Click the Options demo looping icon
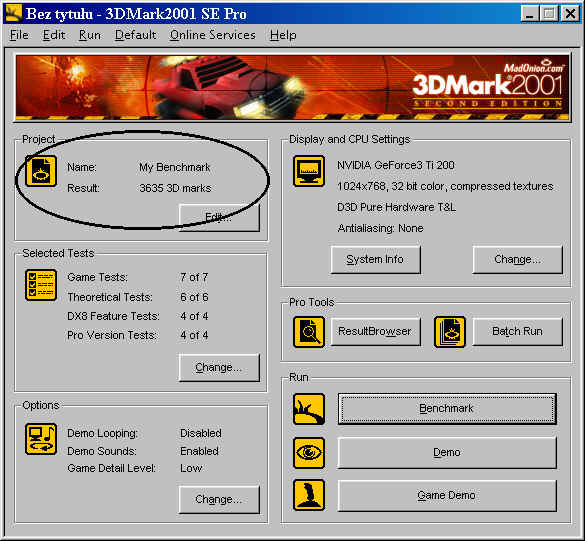The width and height of the screenshot is (585, 541). pos(41,439)
